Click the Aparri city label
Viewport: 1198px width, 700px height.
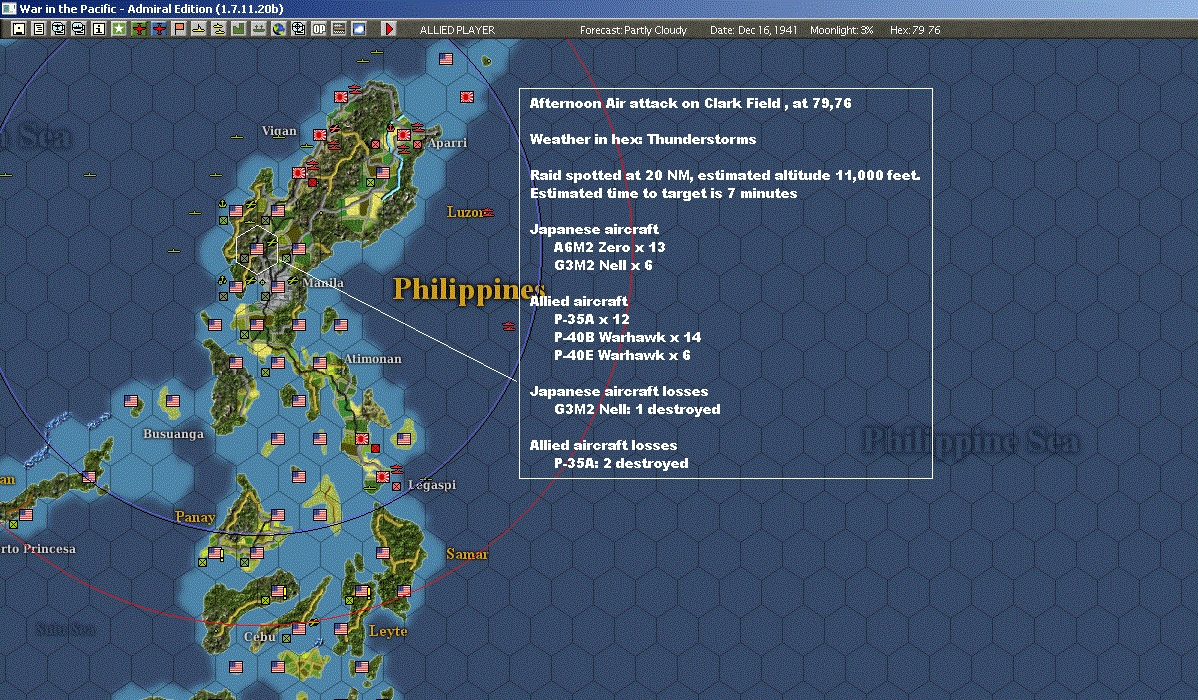(x=447, y=143)
